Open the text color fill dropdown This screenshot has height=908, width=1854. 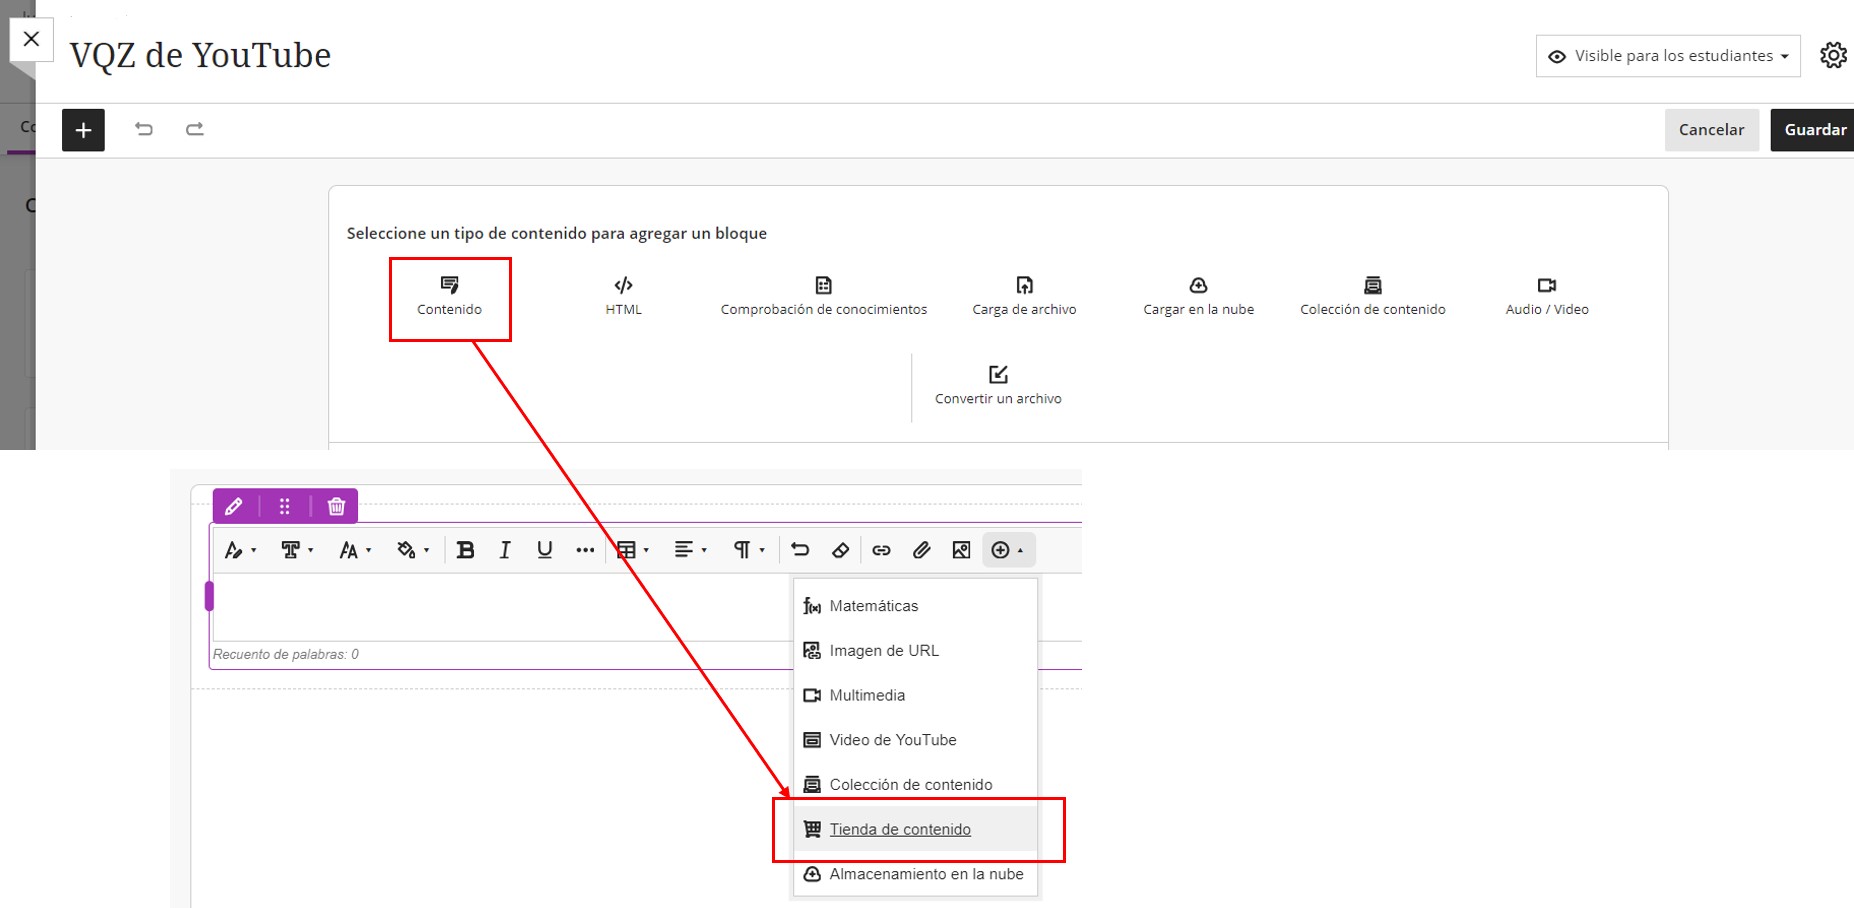pos(413,550)
